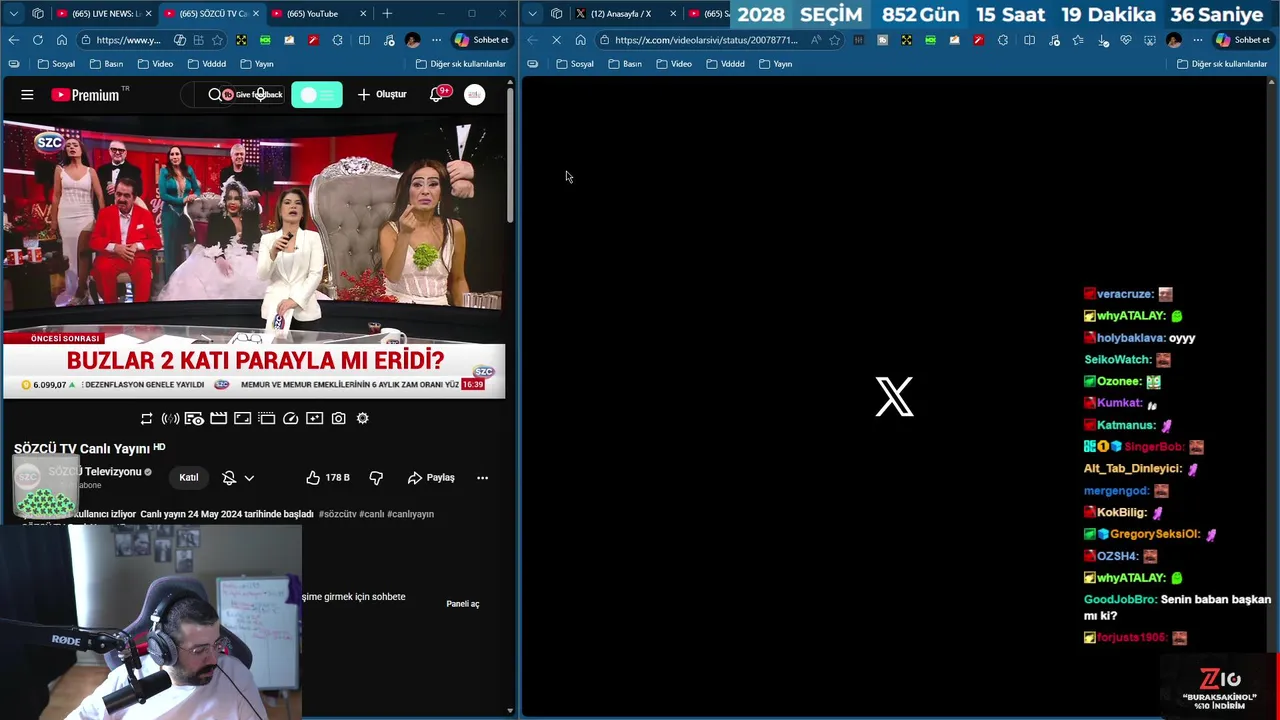Image resolution: width=1280 pixels, height=720 pixels.
Task: Toggle the aspect-ratio rectangle icon under video
Action: click(x=242, y=418)
